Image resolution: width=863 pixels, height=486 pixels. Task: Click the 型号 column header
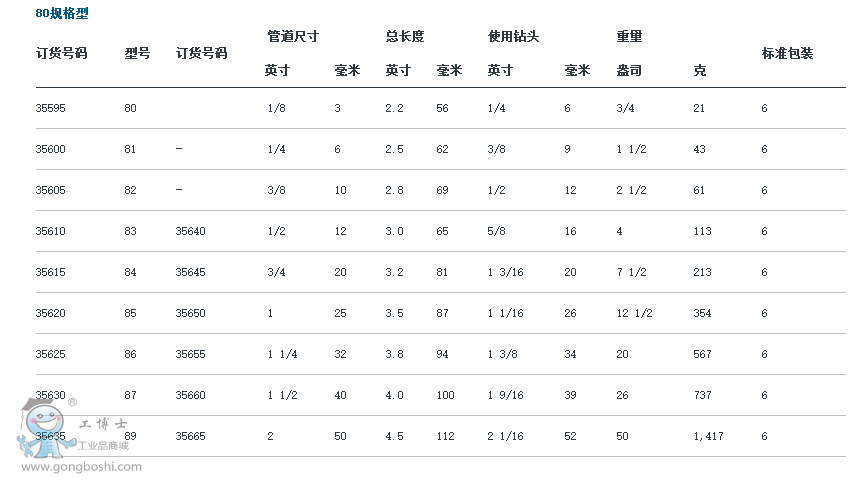[137, 53]
